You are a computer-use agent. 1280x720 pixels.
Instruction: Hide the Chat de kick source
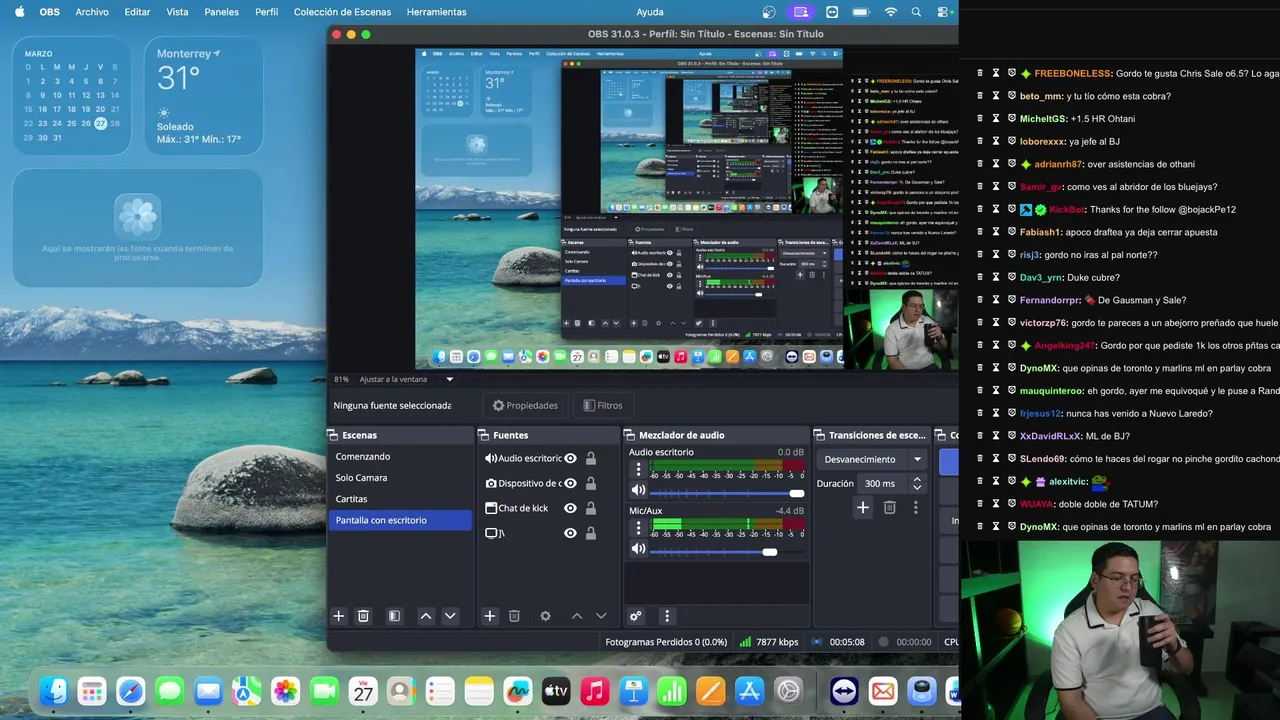click(570, 508)
